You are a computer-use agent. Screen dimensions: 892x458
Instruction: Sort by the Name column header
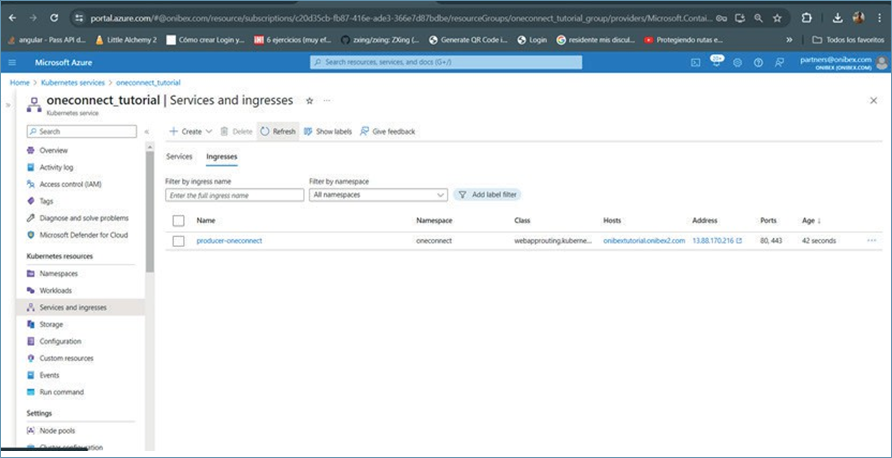[206, 221]
